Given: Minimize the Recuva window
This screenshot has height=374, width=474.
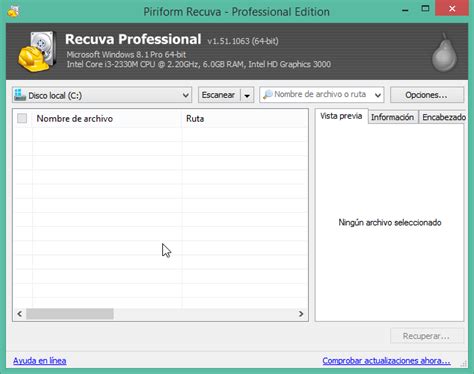Looking at the screenshot, I should point(405,10).
